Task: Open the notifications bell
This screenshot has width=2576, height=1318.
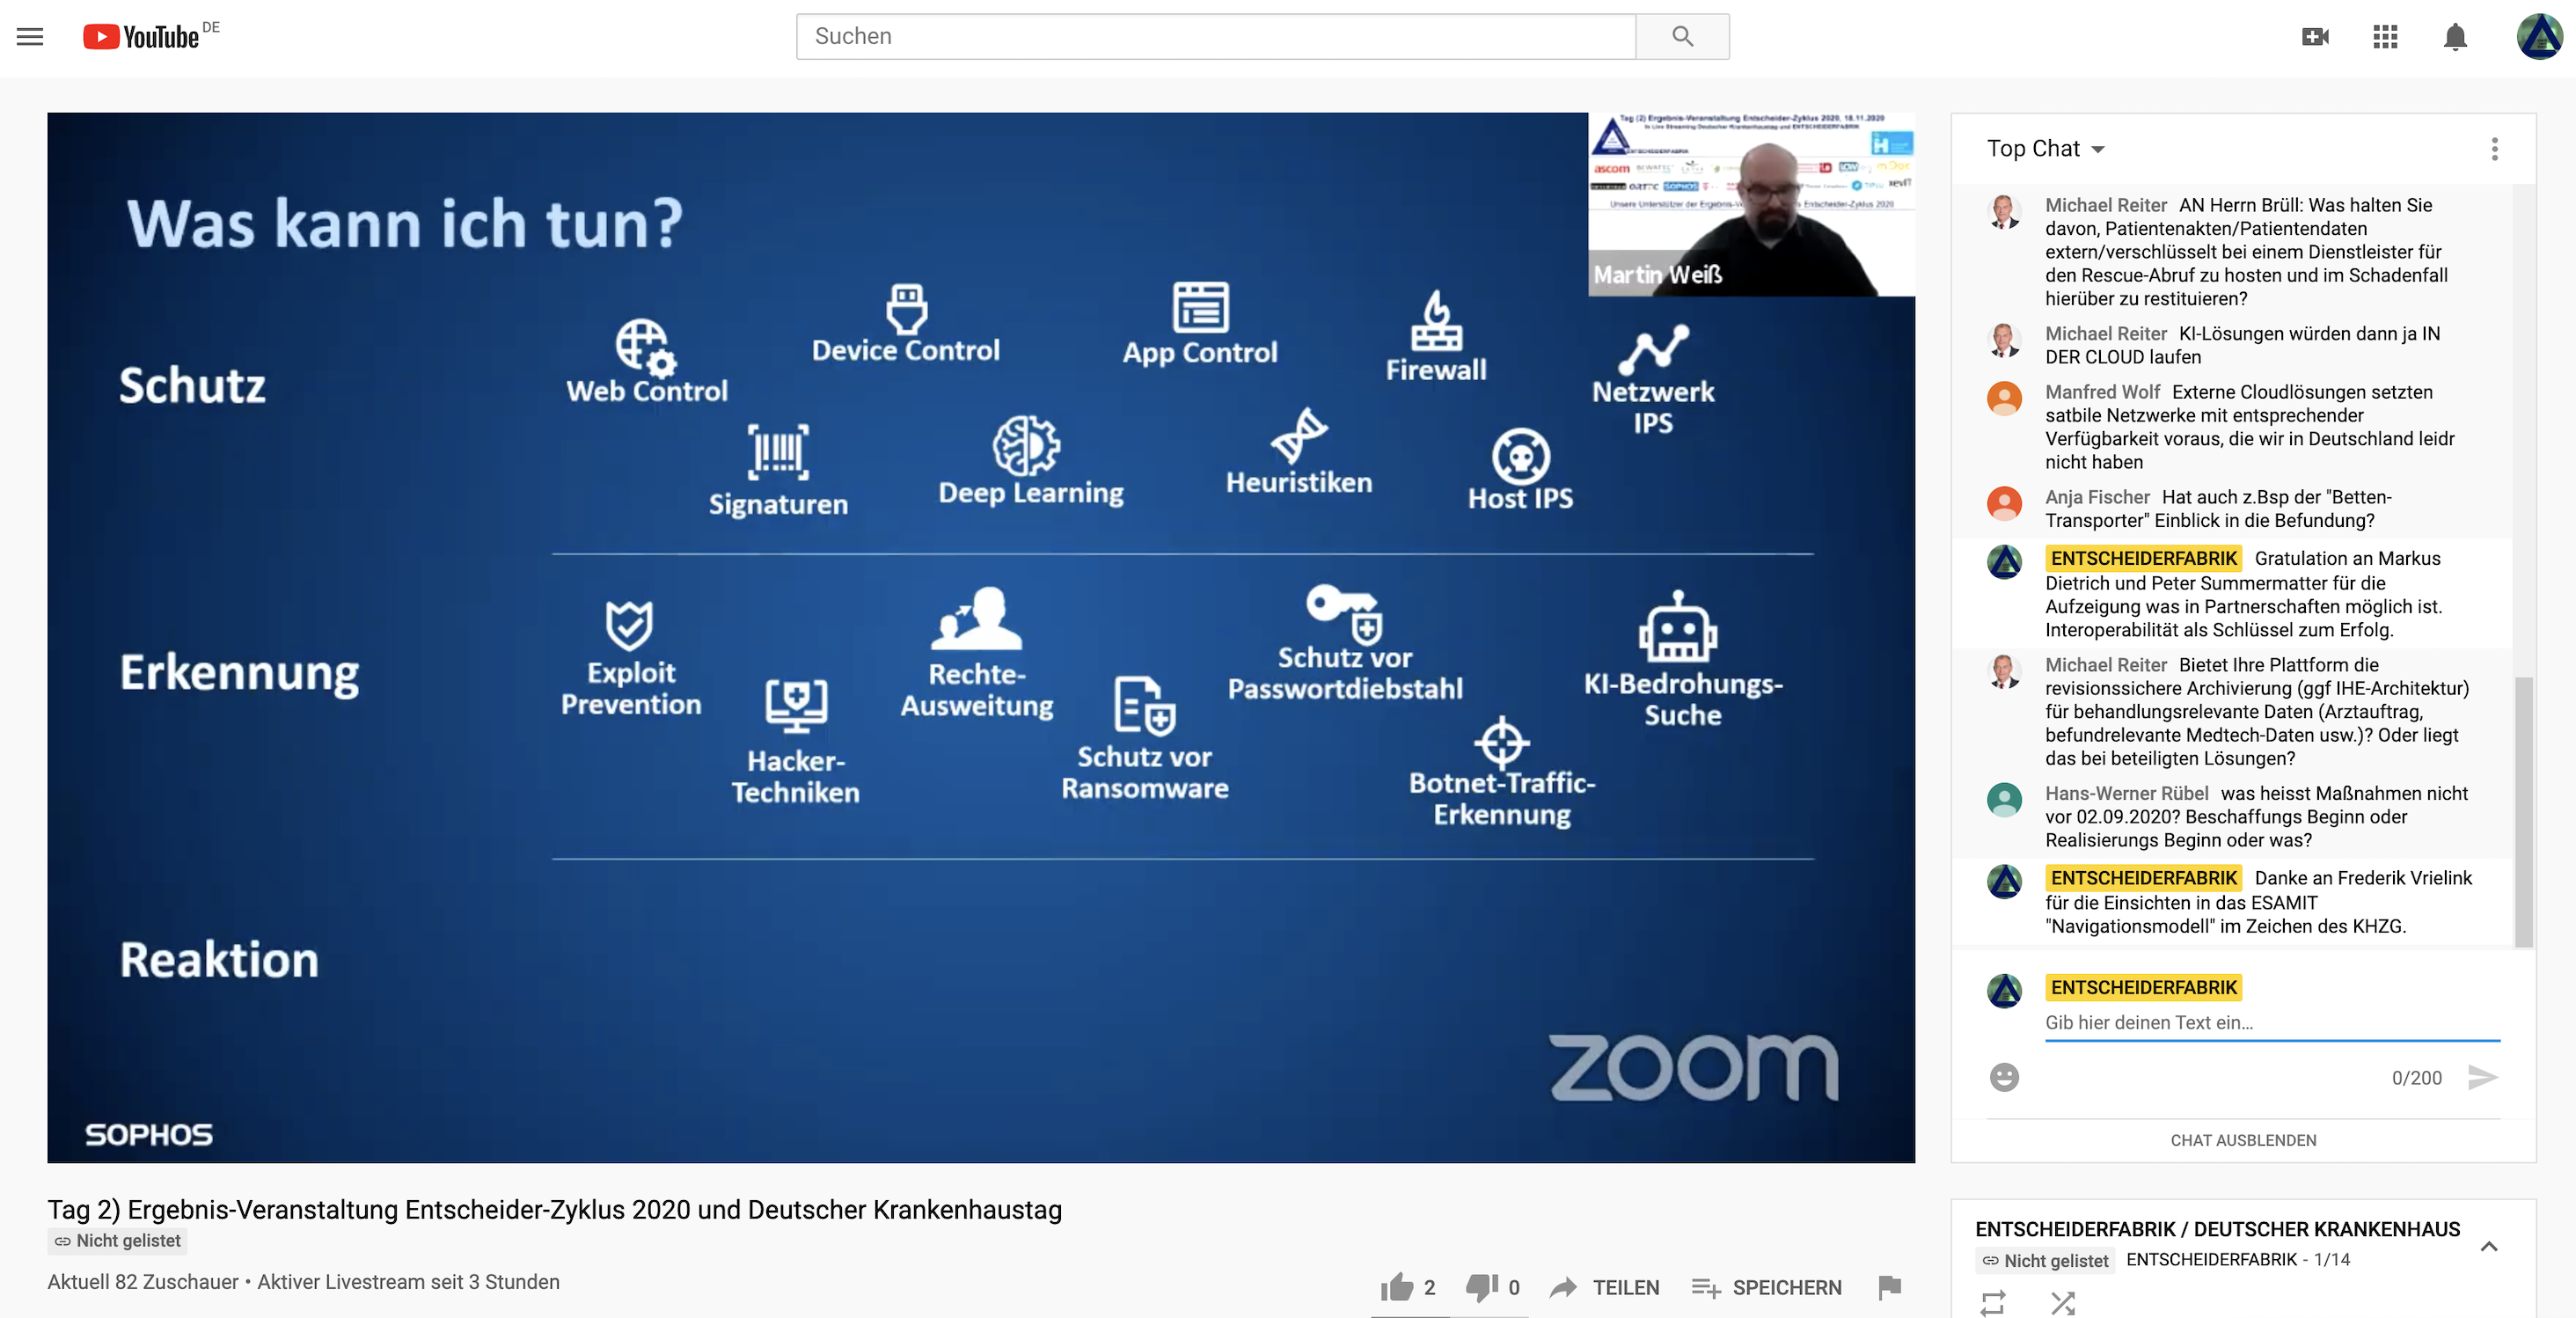Action: point(2455,37)
